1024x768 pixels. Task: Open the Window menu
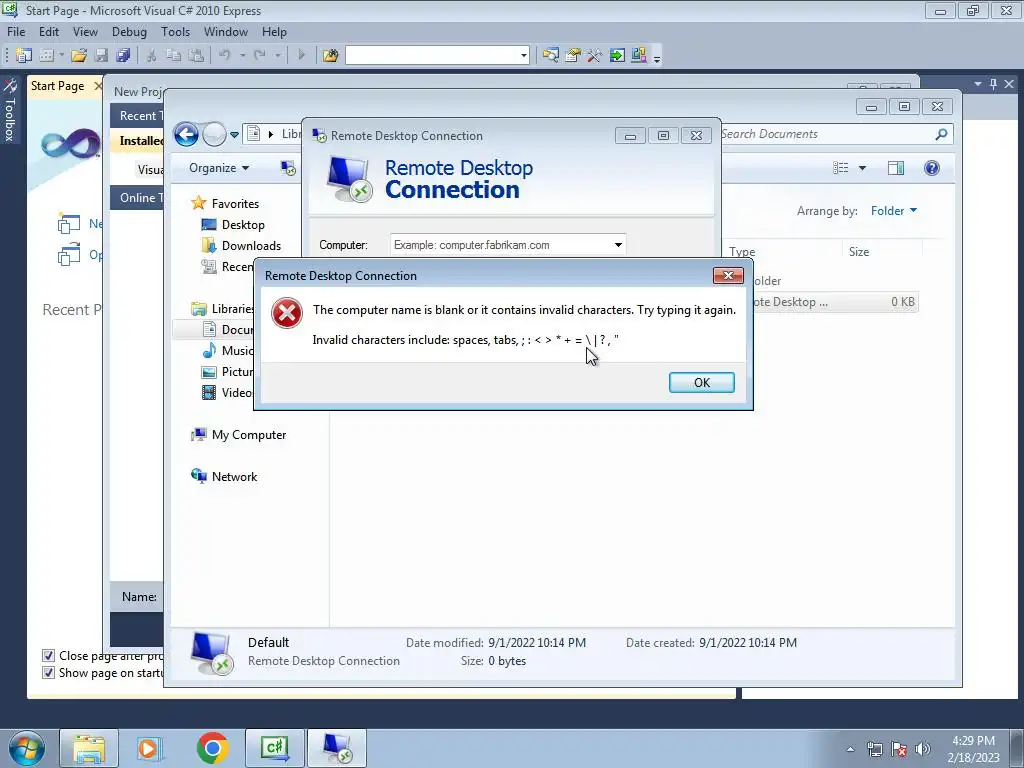(225, 32)
